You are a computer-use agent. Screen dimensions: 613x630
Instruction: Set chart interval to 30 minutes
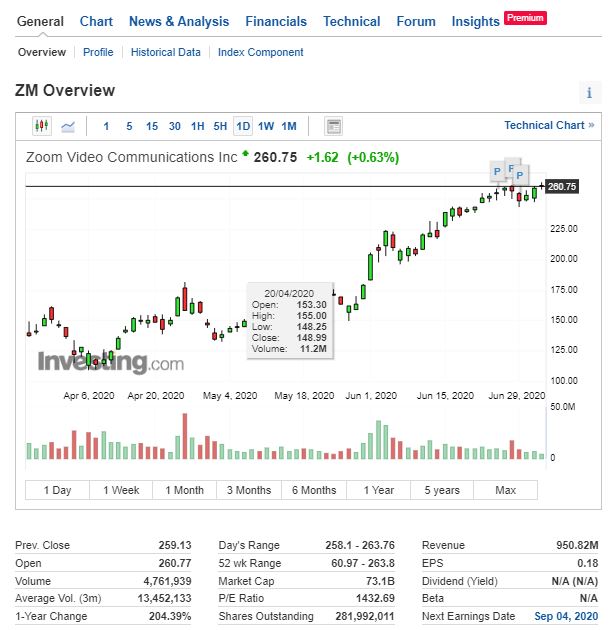[174, 127]
